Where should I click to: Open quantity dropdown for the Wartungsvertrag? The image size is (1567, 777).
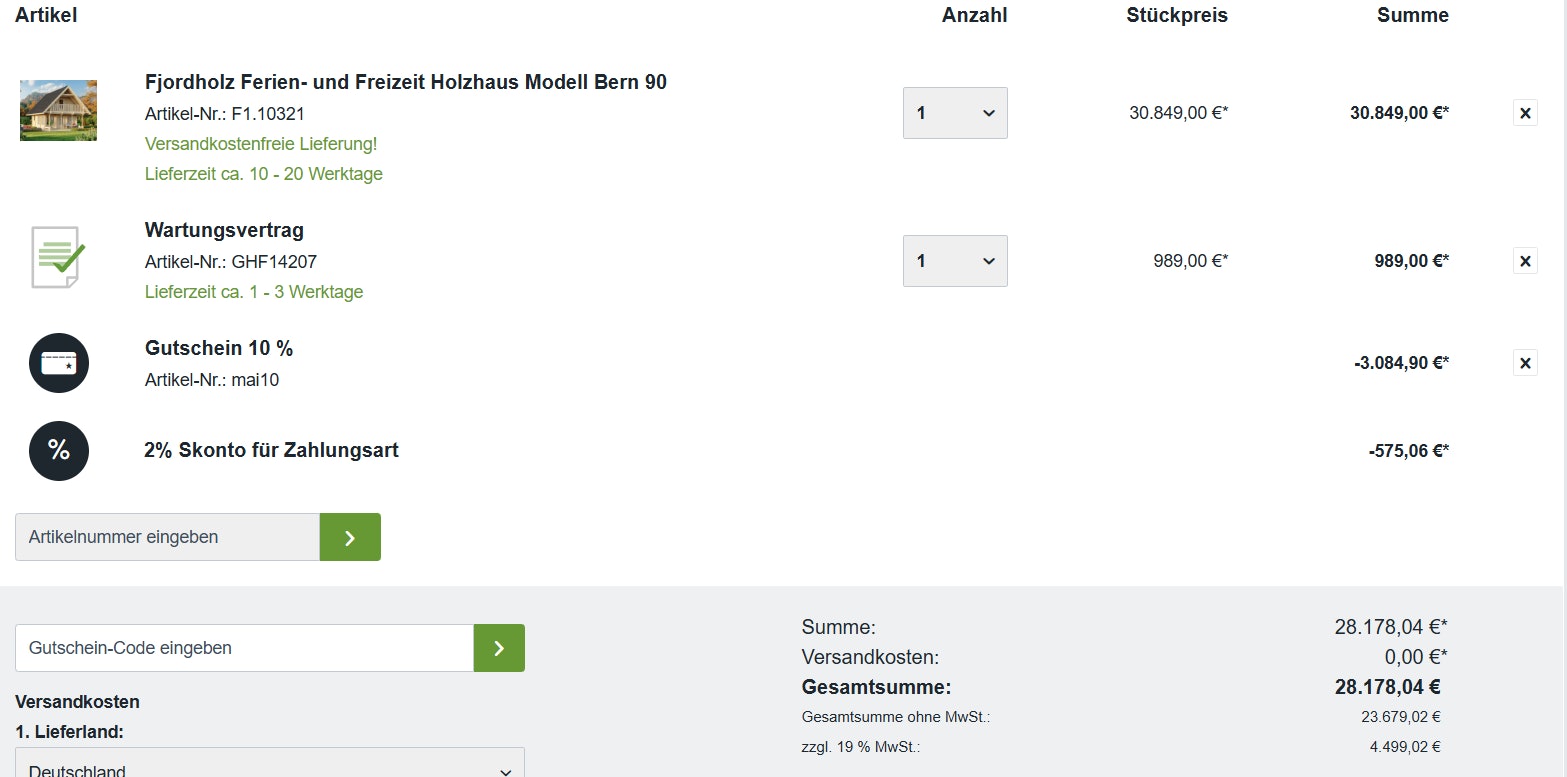pos(955,261)
